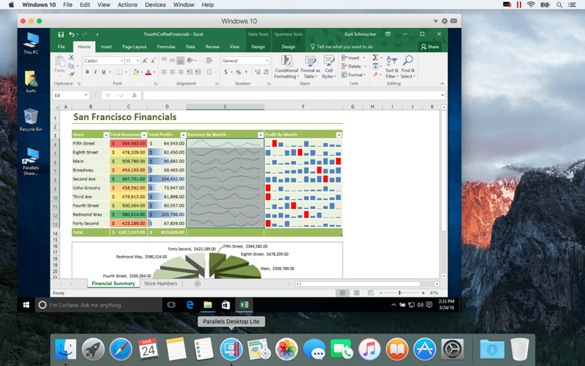Screen dimensions: 585x366
Task: Click the Increase Decimal icon
Action: click(x=257, y=72)
